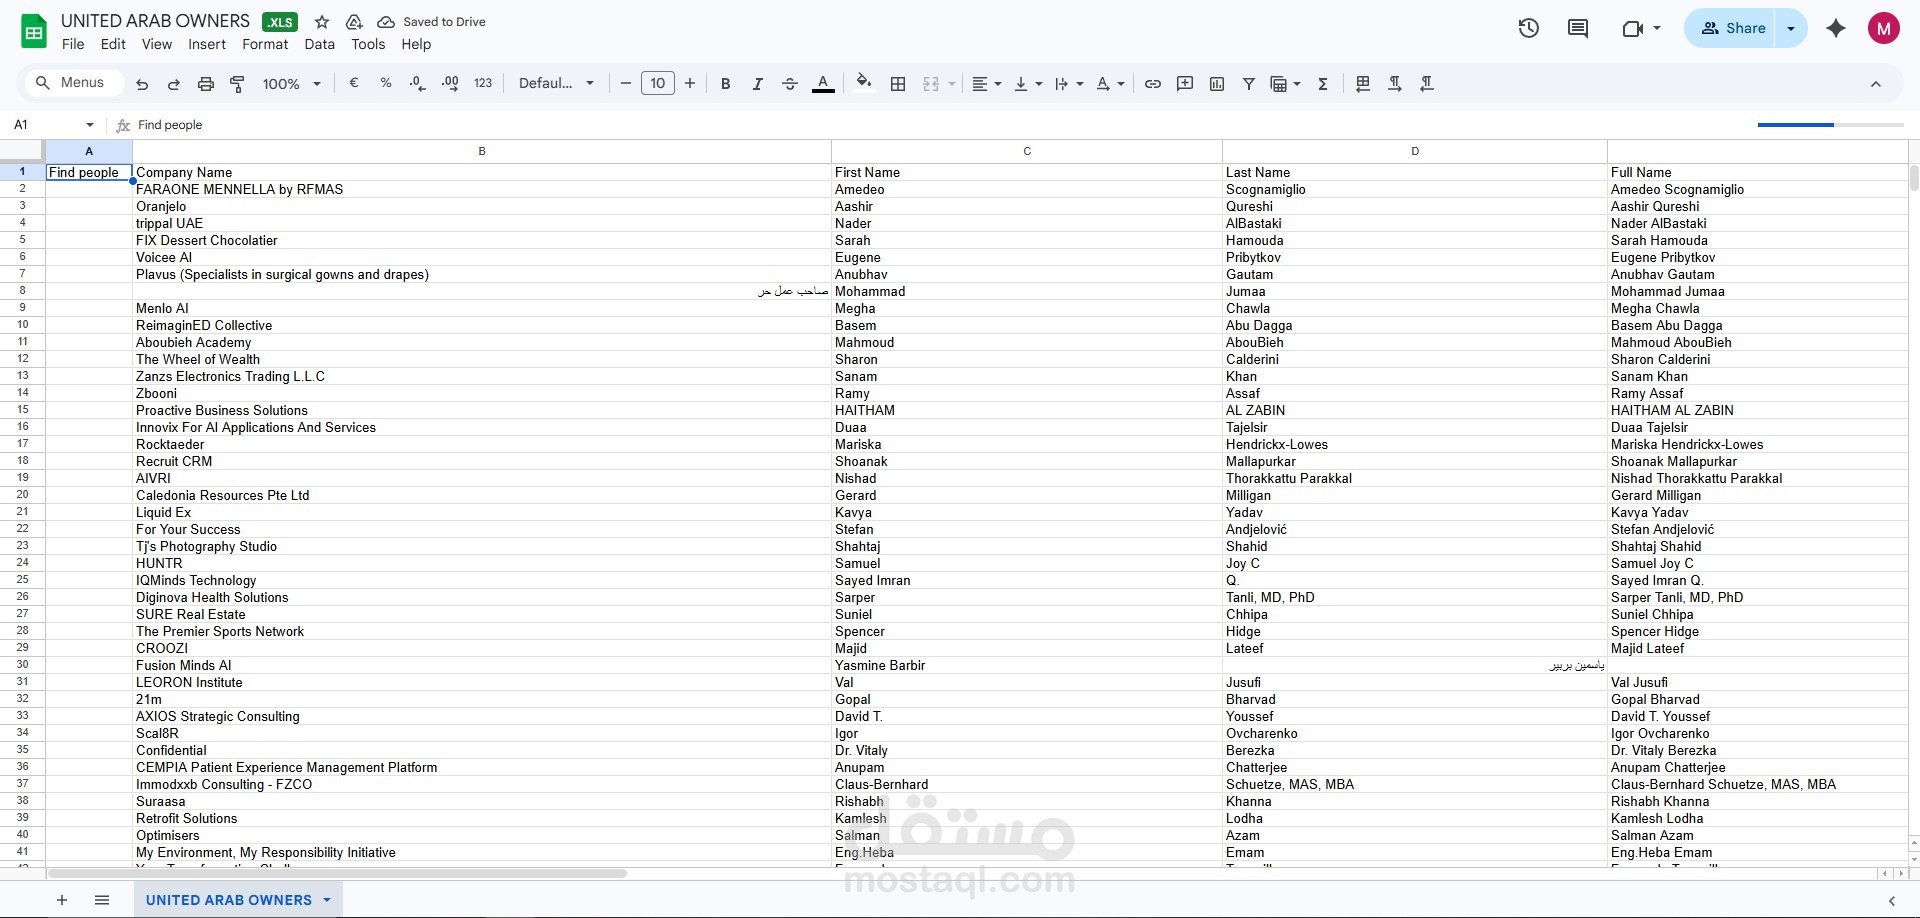1920x918 pixels.
Task: Insert a chart
Action: (1217, 84)
